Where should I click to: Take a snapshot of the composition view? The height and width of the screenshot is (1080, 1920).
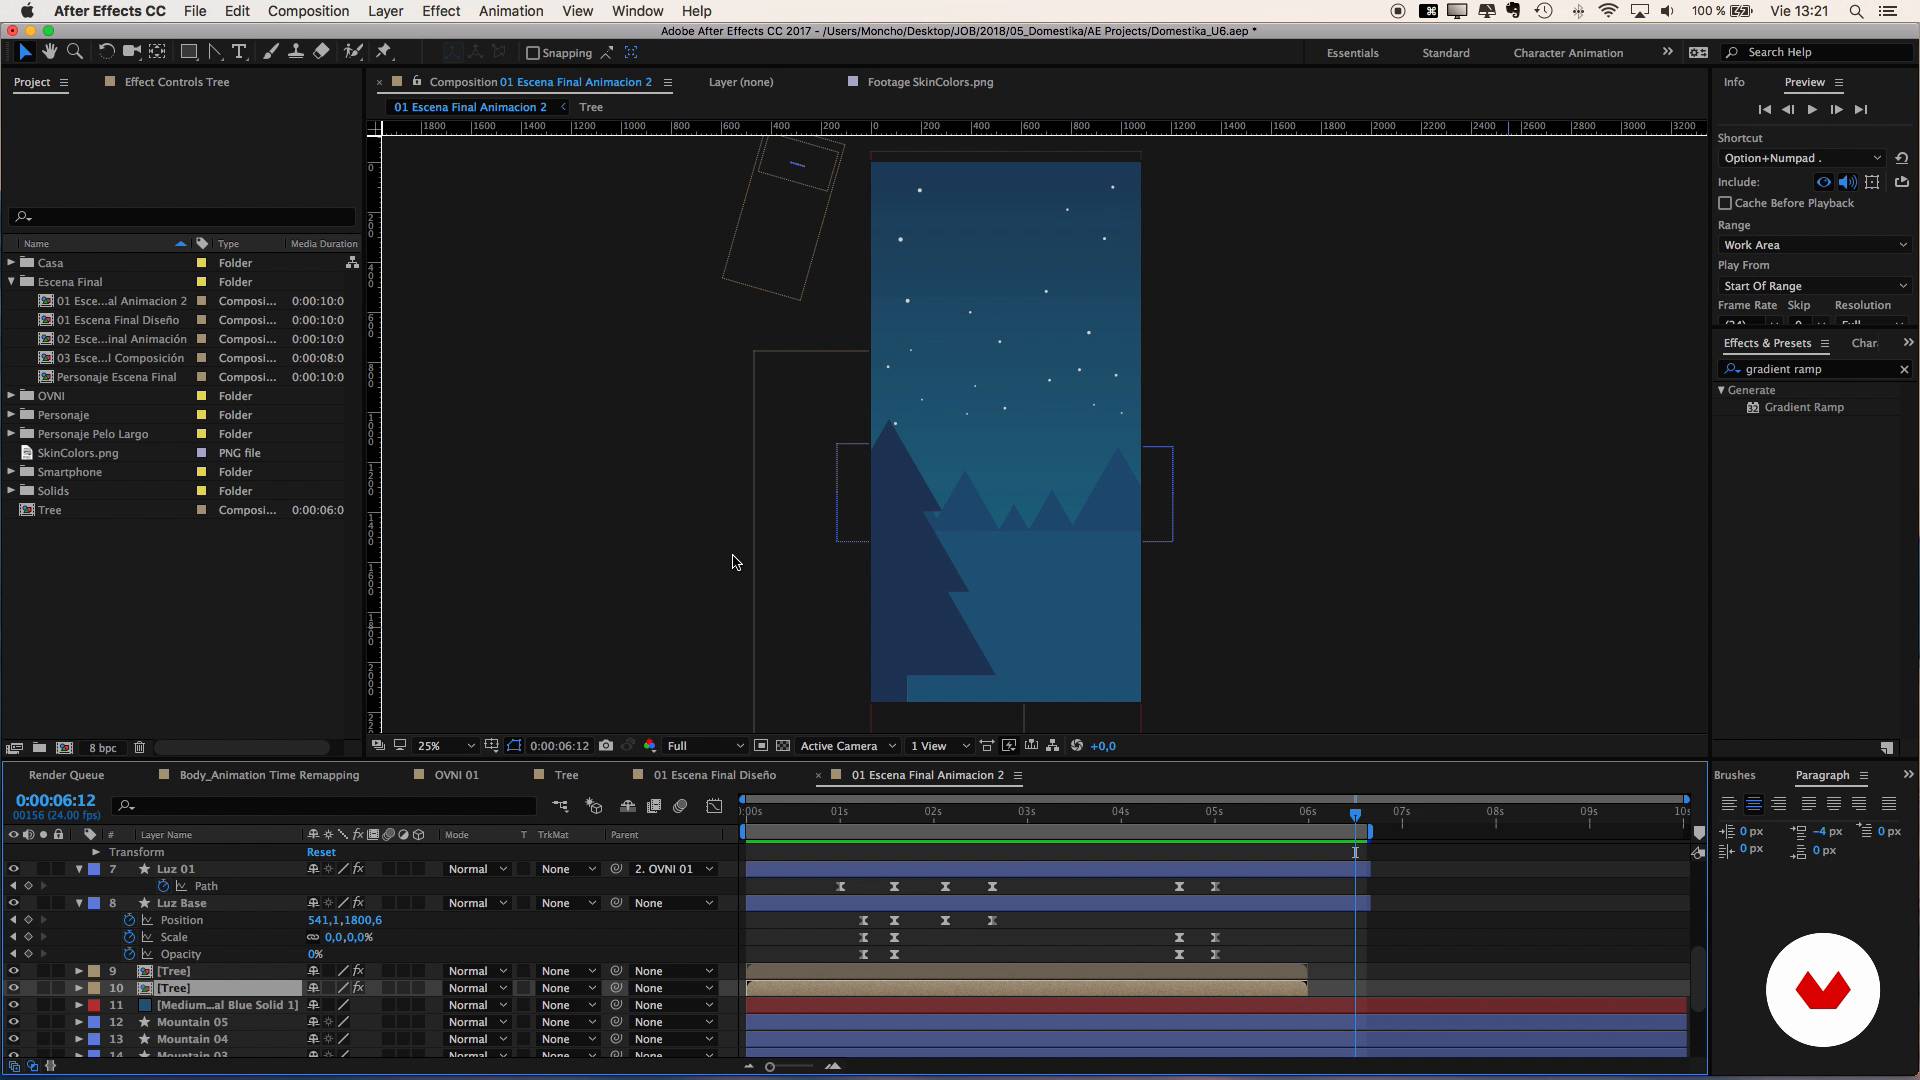coord(605,746)
